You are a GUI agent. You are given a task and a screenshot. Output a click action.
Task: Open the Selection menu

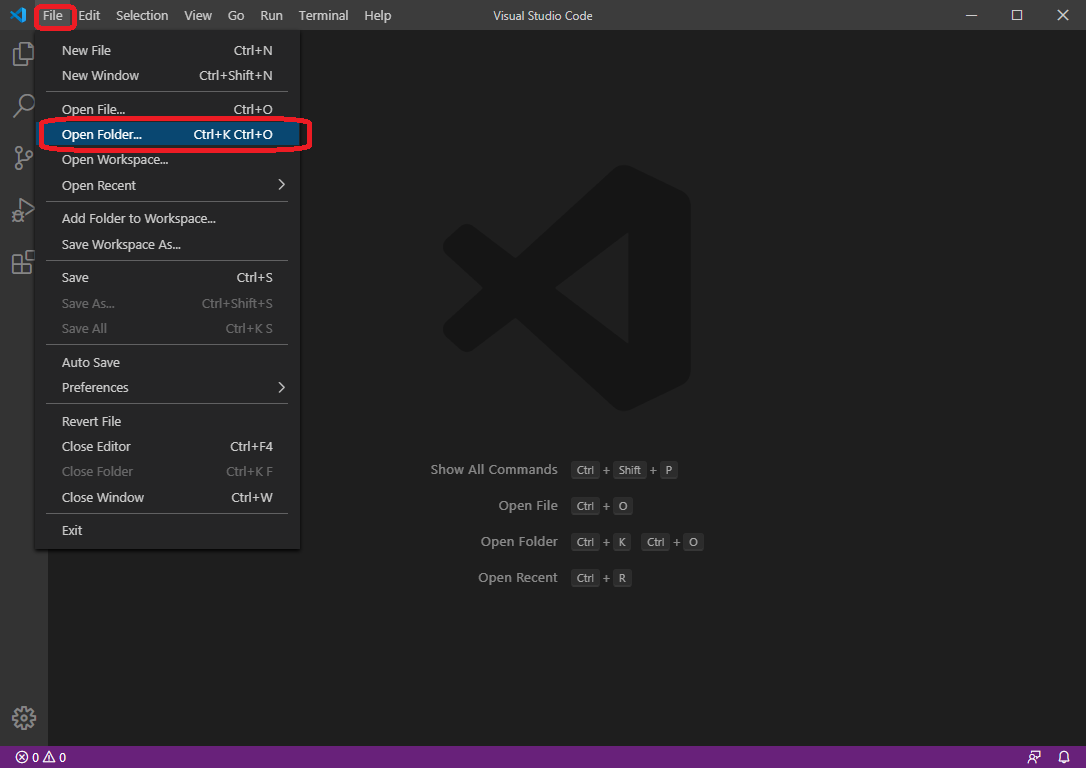(142, 15)
